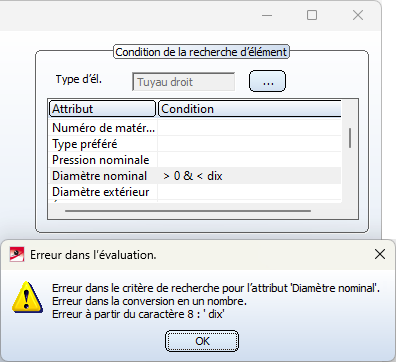Click the horizontal scrollbar under attribute list
This screenshot has height=362, width=396.
pos(188,211)
